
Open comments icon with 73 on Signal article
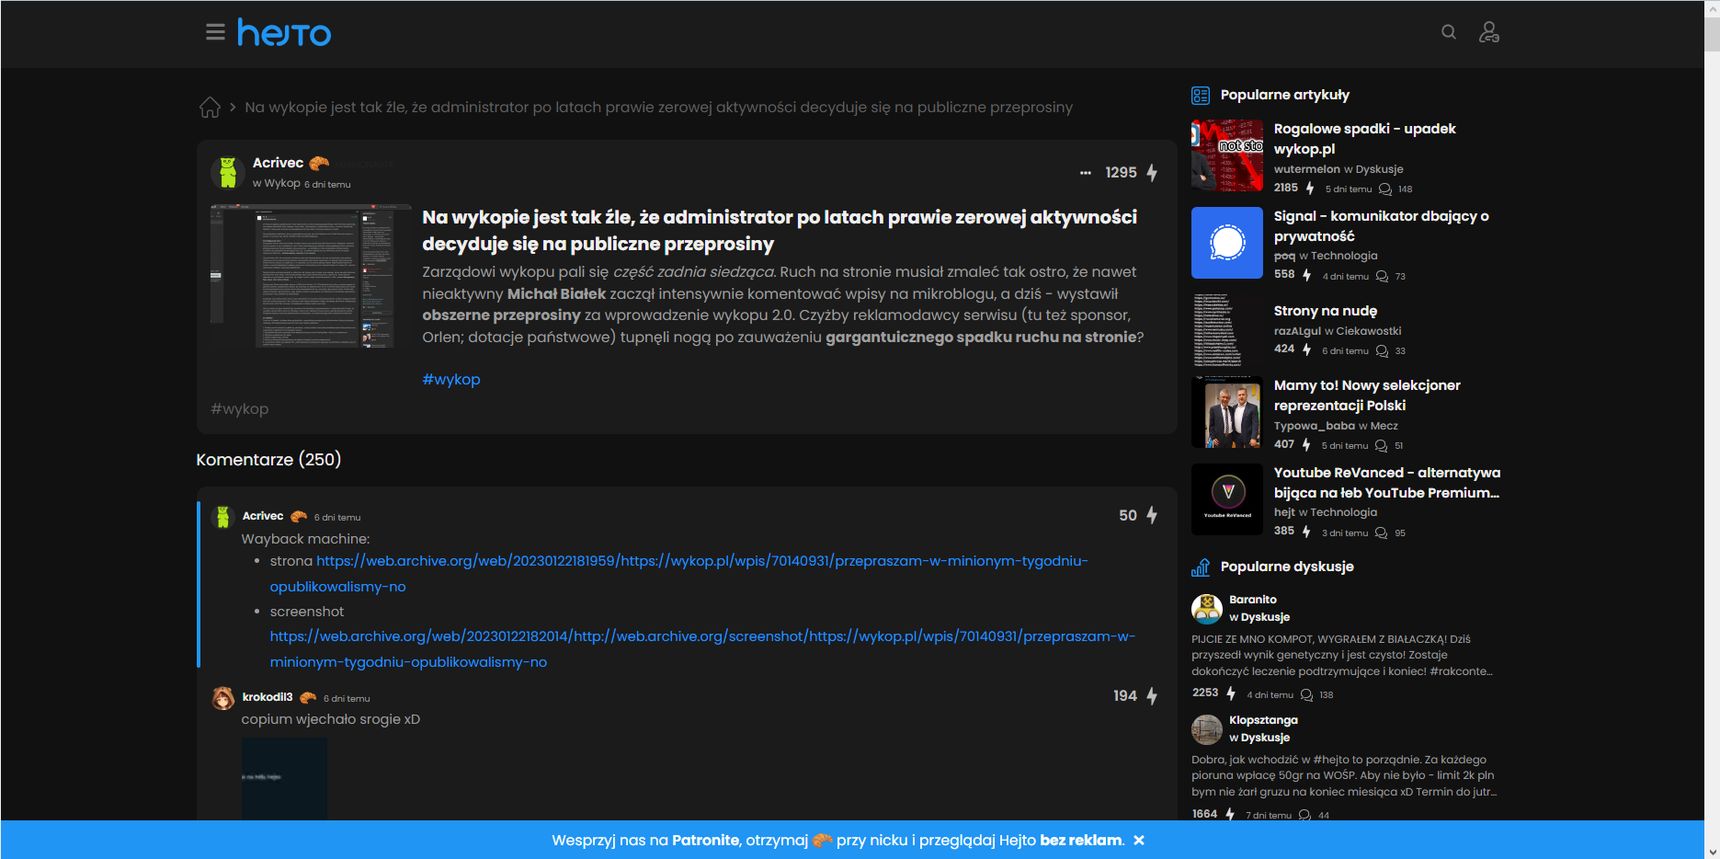[x=1382, y=276]
